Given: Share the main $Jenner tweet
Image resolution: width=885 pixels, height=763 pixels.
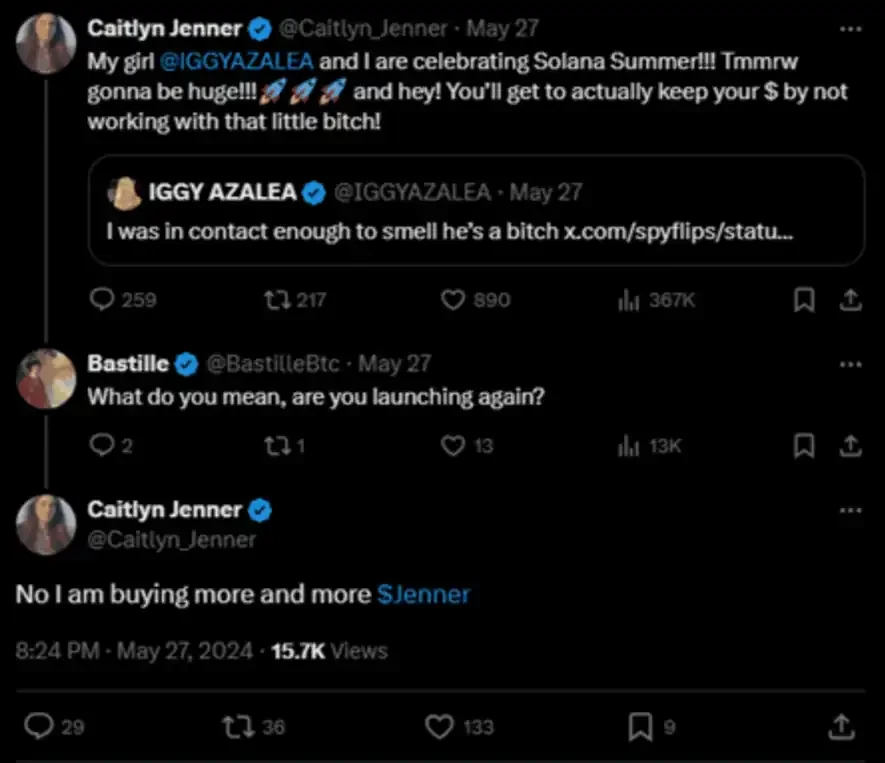Looking at the screenshot, I should 842,725.
